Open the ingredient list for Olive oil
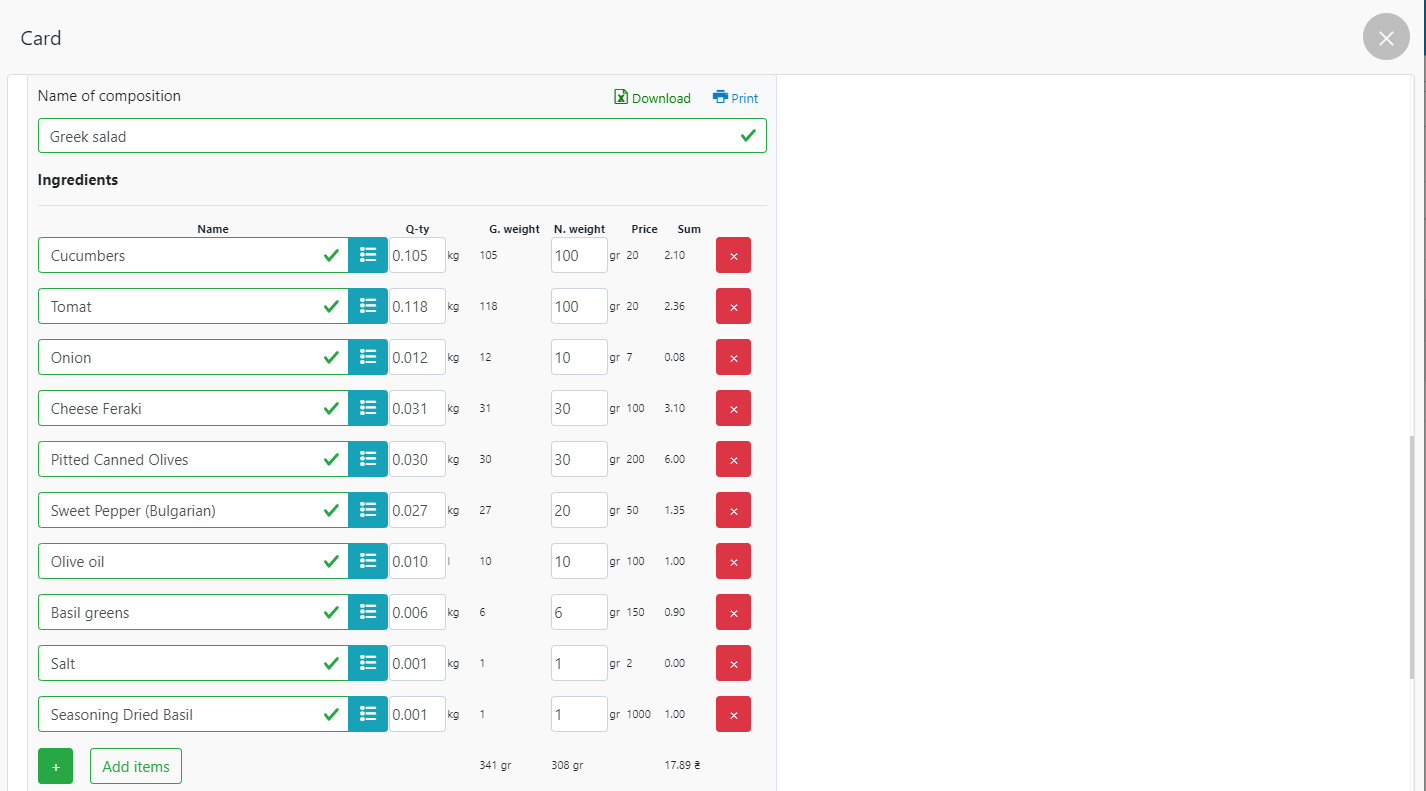 tap(368, 561)
